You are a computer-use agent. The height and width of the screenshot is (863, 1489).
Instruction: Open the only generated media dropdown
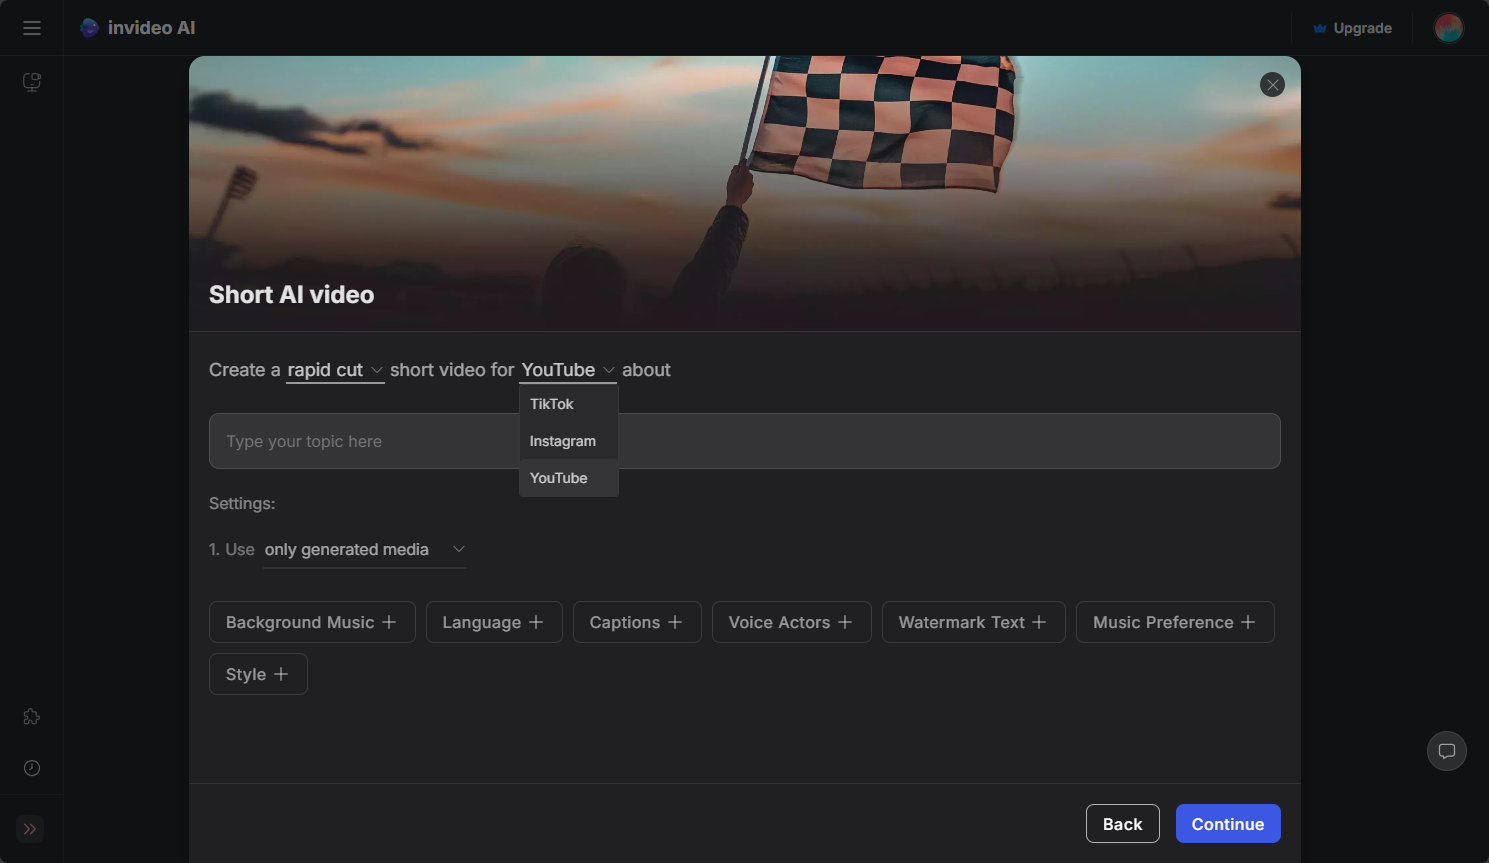point(365,550)
